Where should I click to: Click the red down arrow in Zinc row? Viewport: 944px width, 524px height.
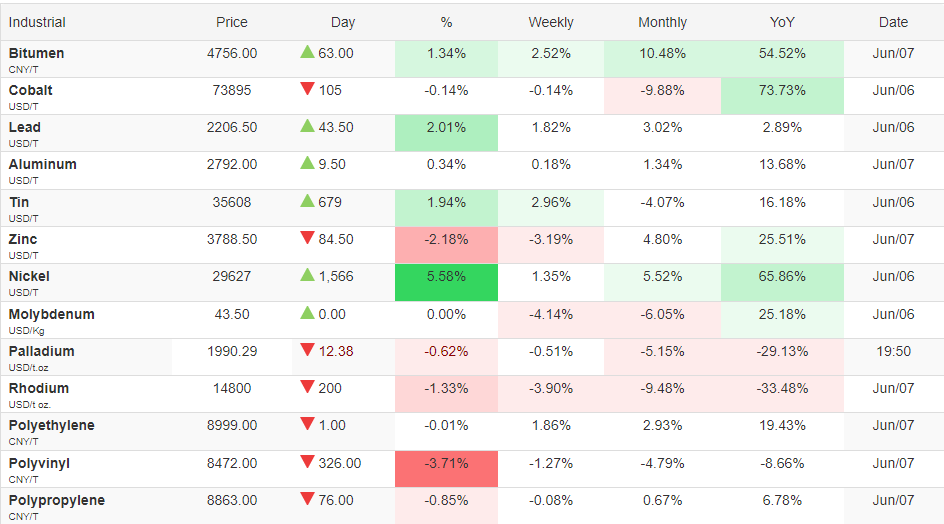[307, 239]
